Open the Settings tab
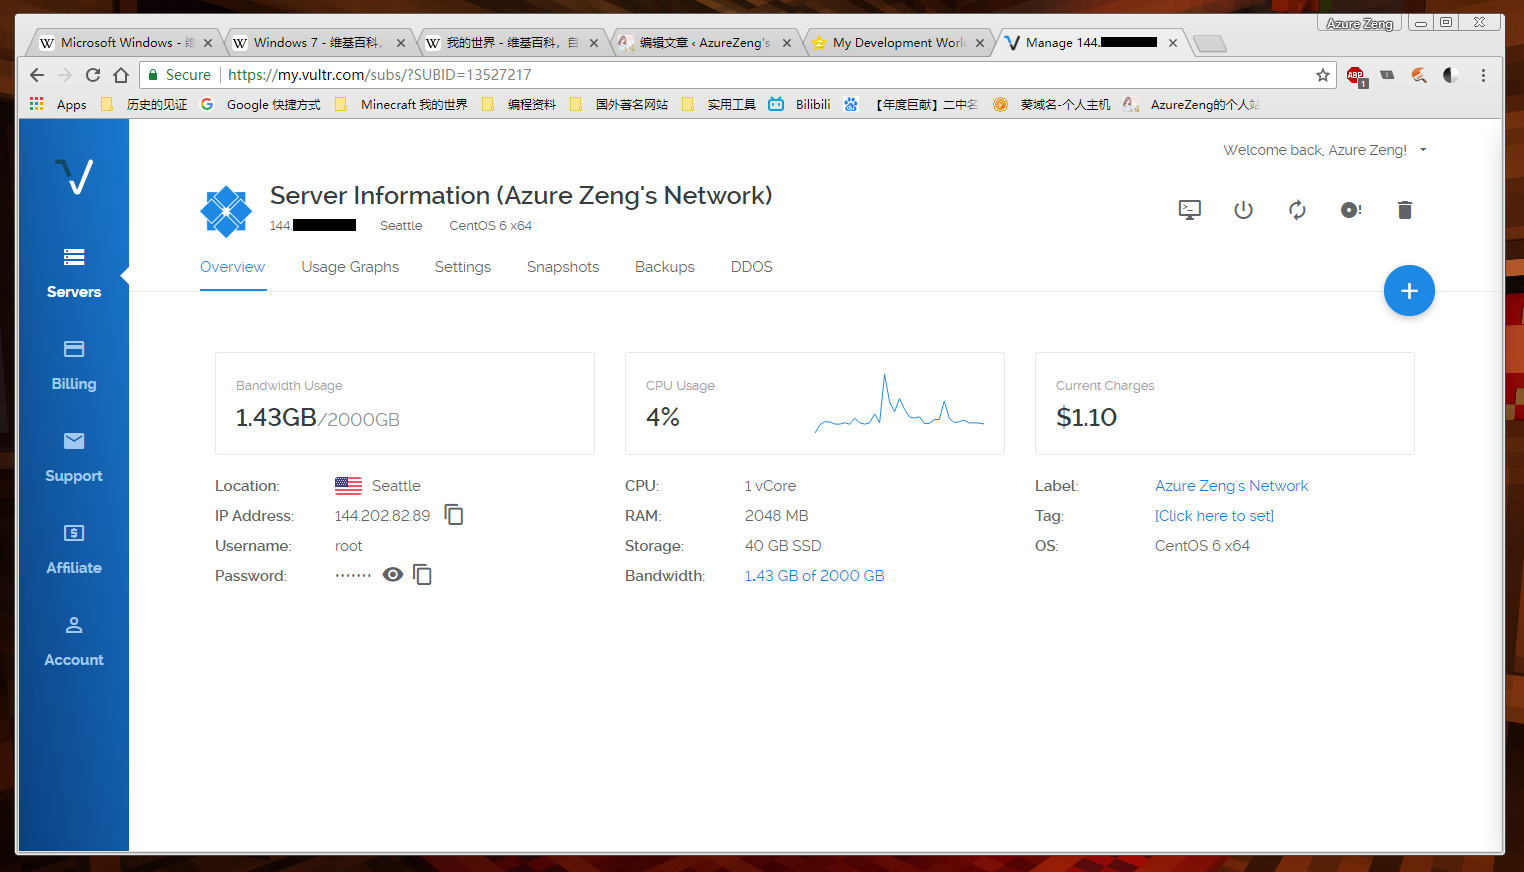Screen dimensions: 1524x872 pos(463,267)
